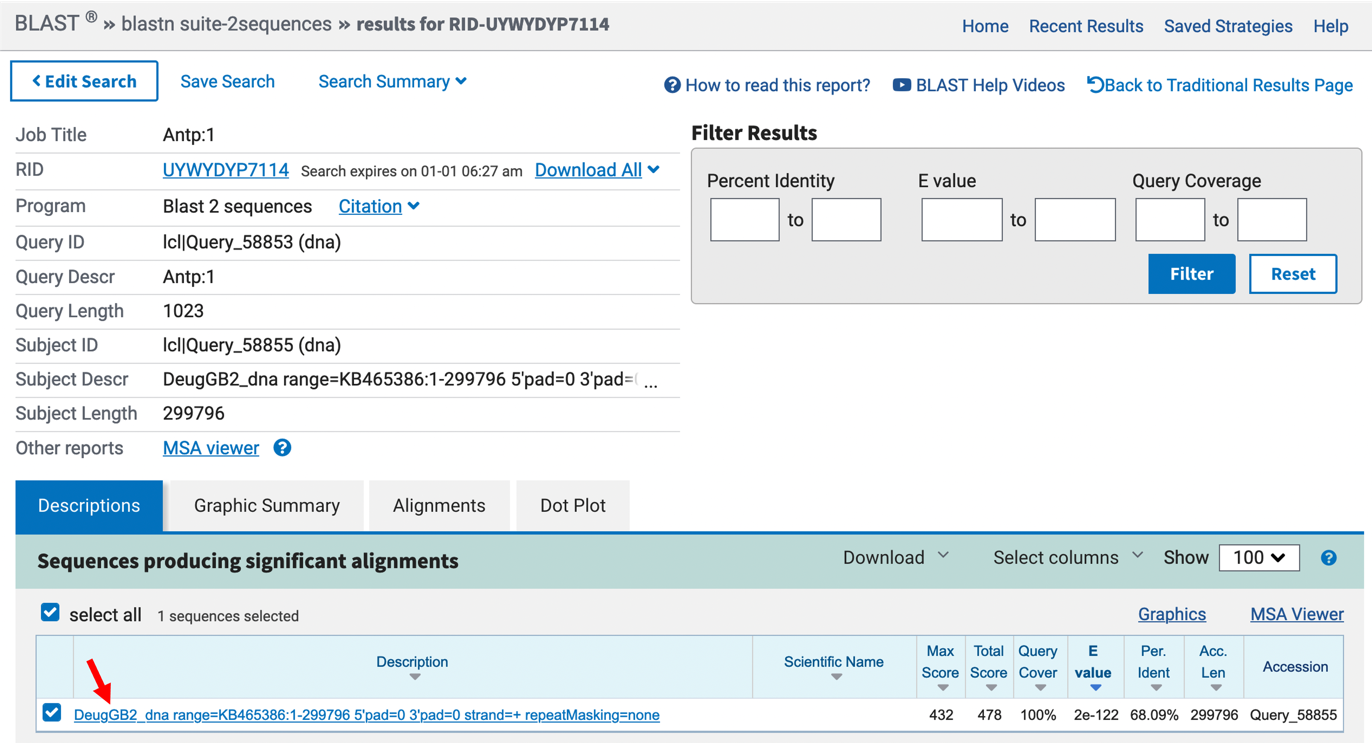Open Saved Strategies in top navigation
The height and width of the screenshot is (743, 1372).
(1228, 27)
